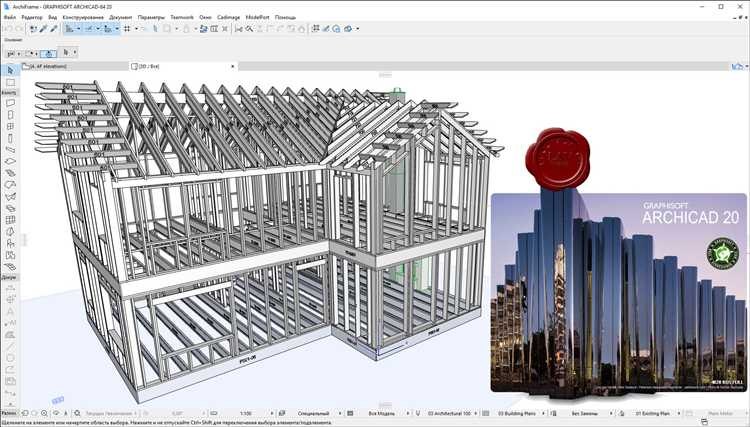
Task: Pick up parameters with the eyedropper icon
Action: (43, 29)
